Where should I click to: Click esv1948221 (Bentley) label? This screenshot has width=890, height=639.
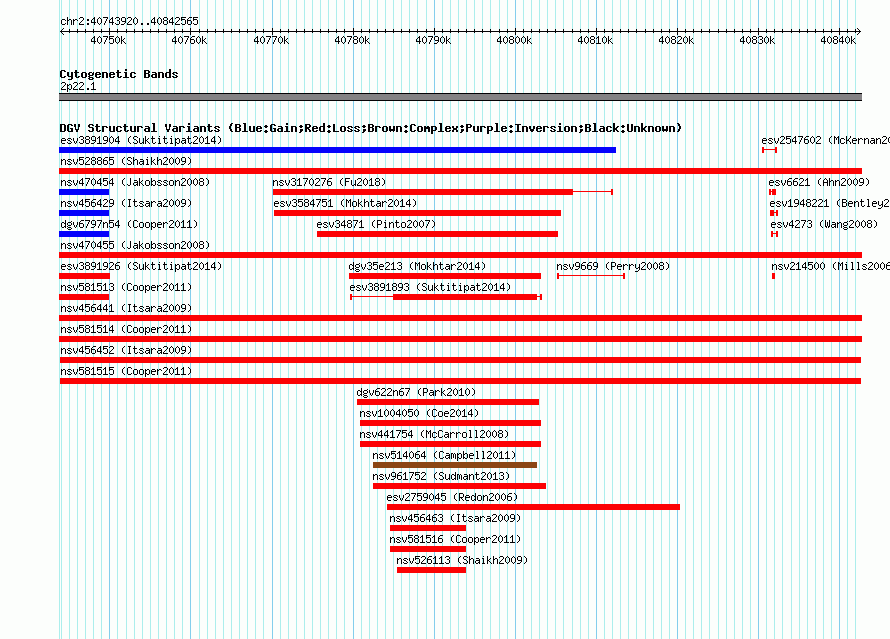click(x=829, y=203)
